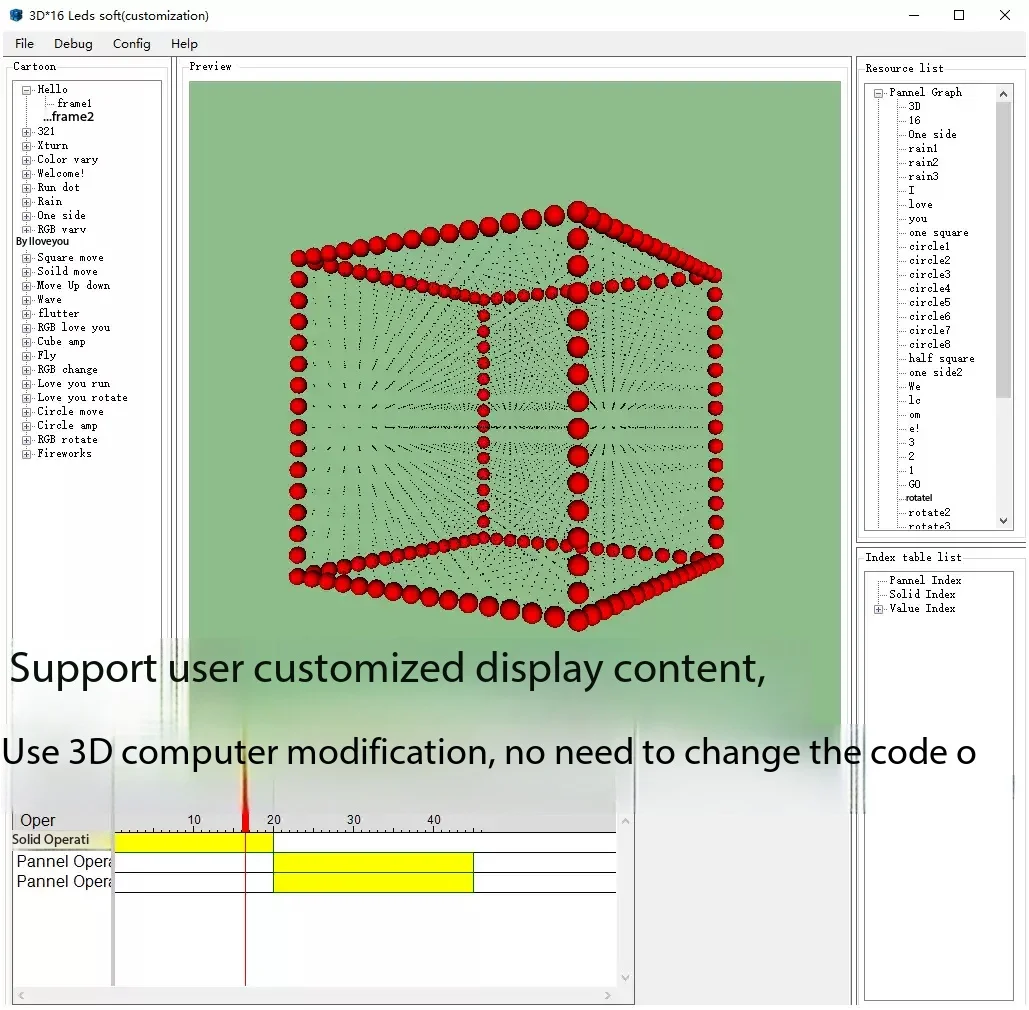Select the 3D resource item
The width and height of the screenshot is (1029, 1010).
[x=914, y=106]
